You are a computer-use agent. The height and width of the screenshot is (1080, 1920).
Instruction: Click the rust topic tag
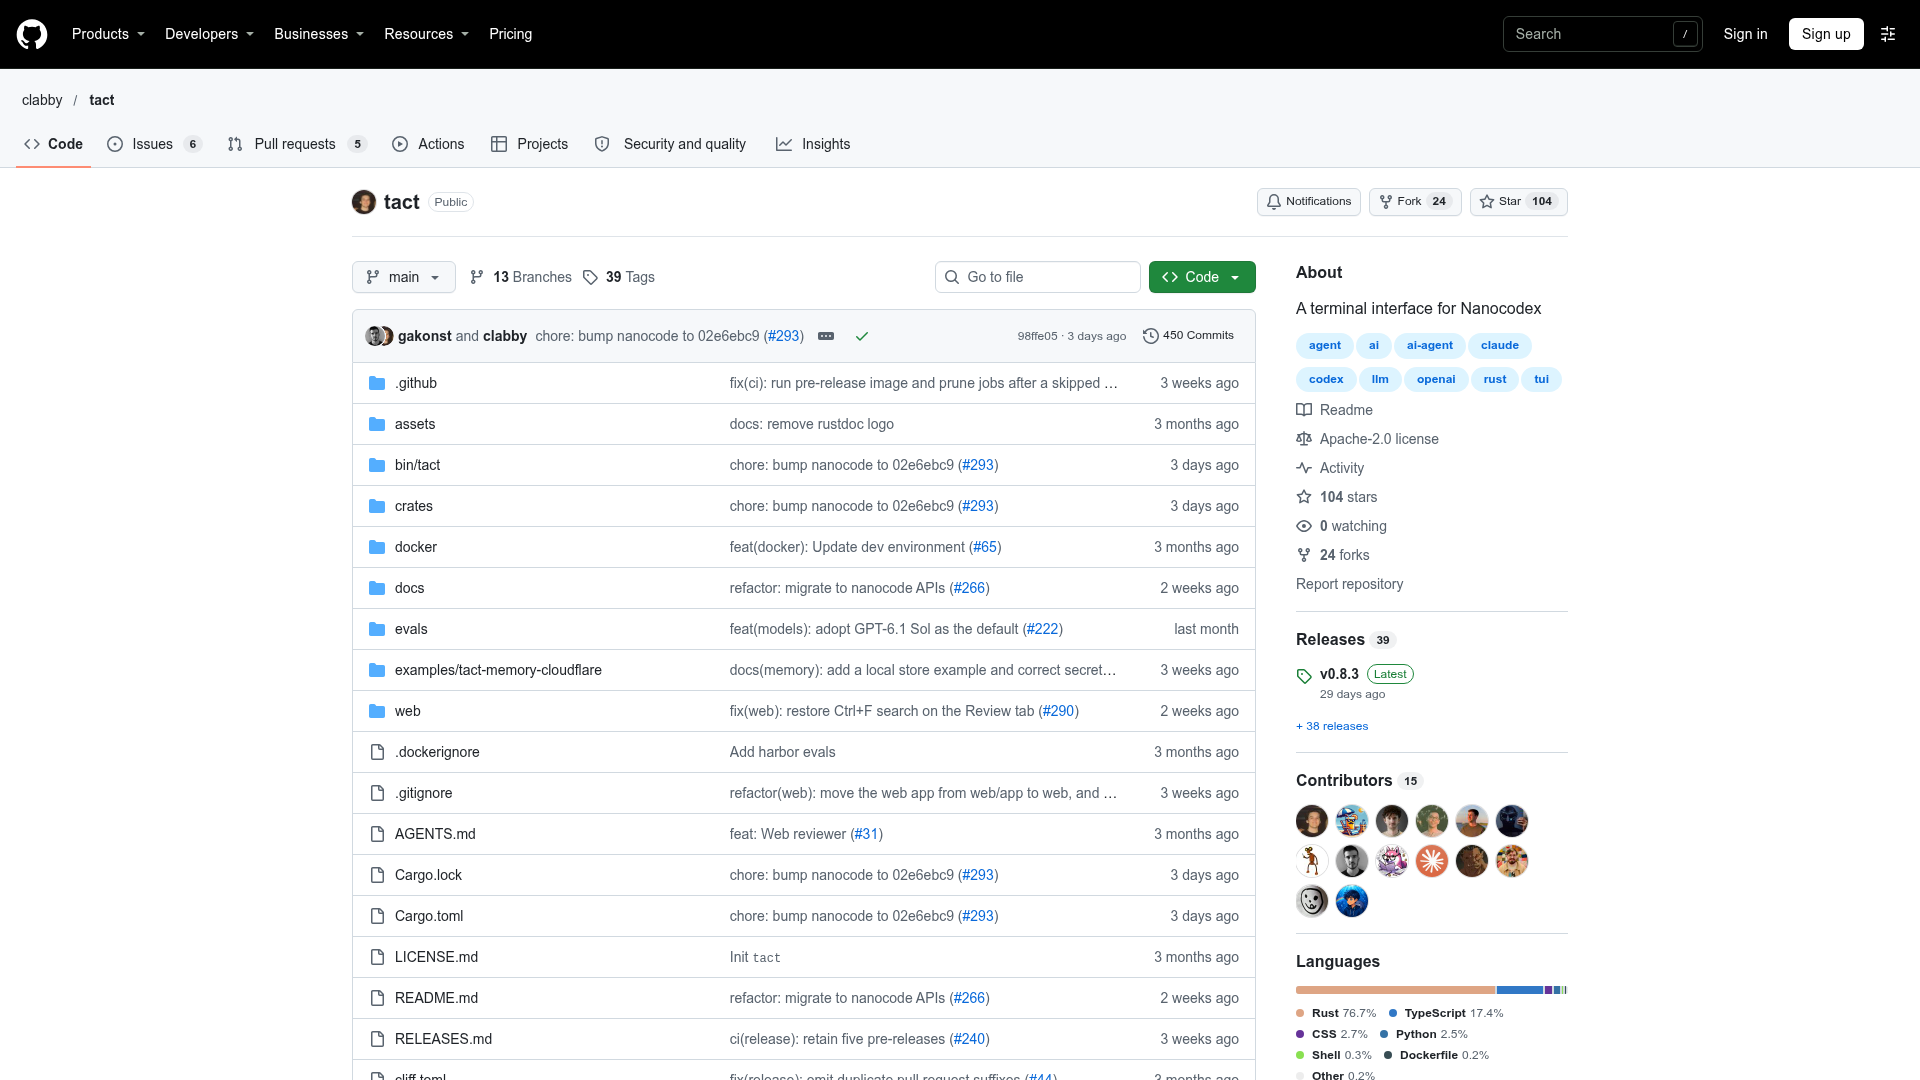click(1494, 379)
